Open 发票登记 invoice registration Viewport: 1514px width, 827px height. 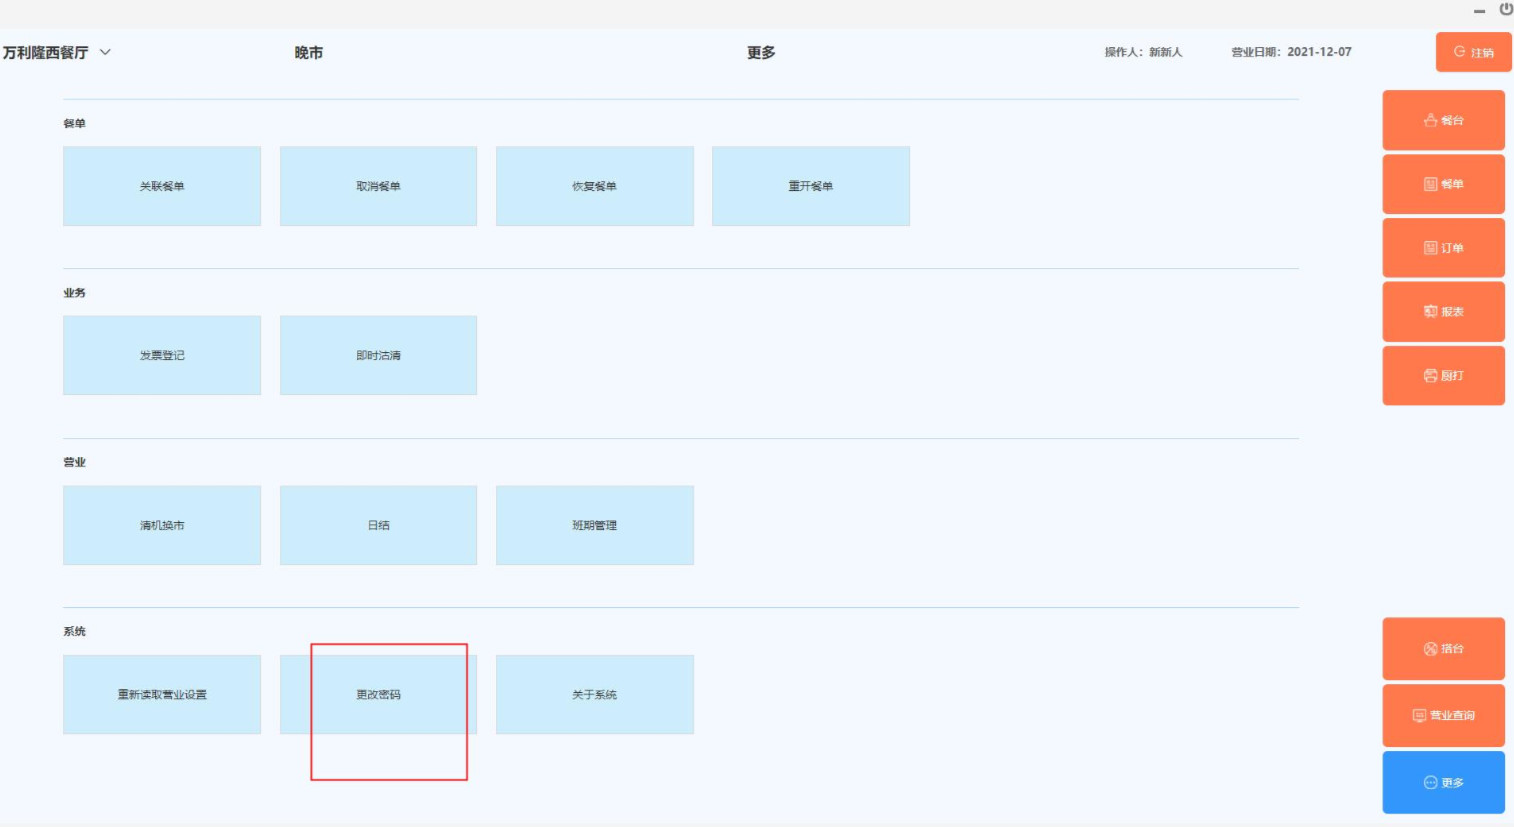tap(162, 355)
